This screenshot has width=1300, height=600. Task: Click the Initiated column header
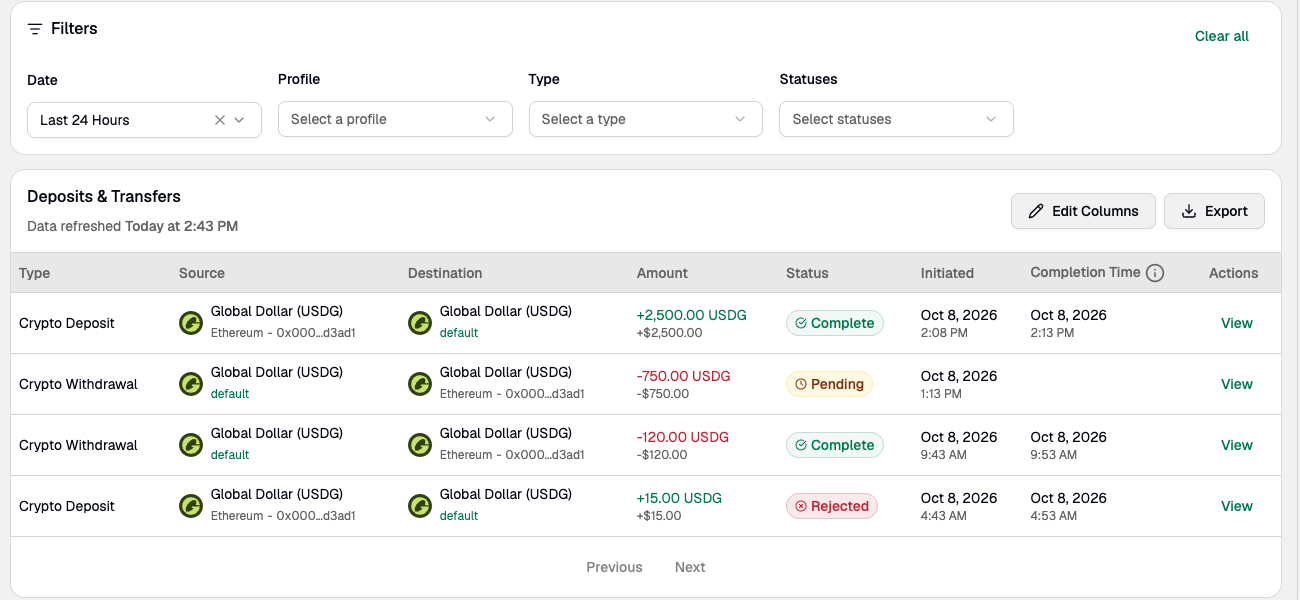pyautogui.click(x=947, y=273)
